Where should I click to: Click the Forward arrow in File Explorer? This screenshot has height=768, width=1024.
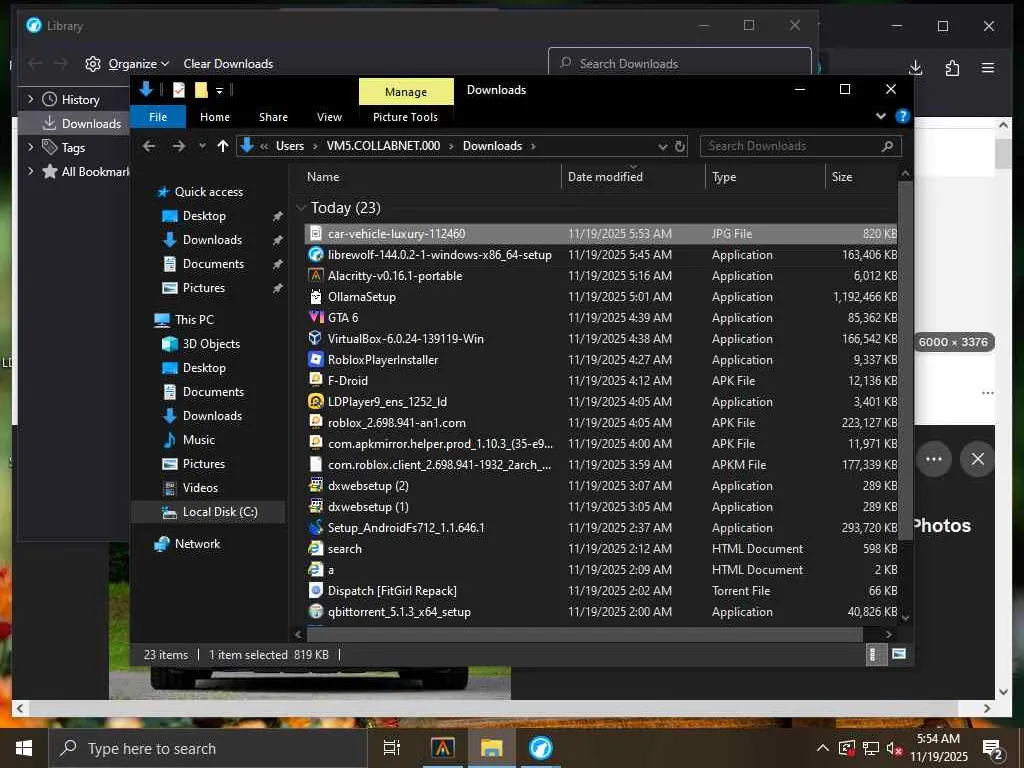point(178,146)
